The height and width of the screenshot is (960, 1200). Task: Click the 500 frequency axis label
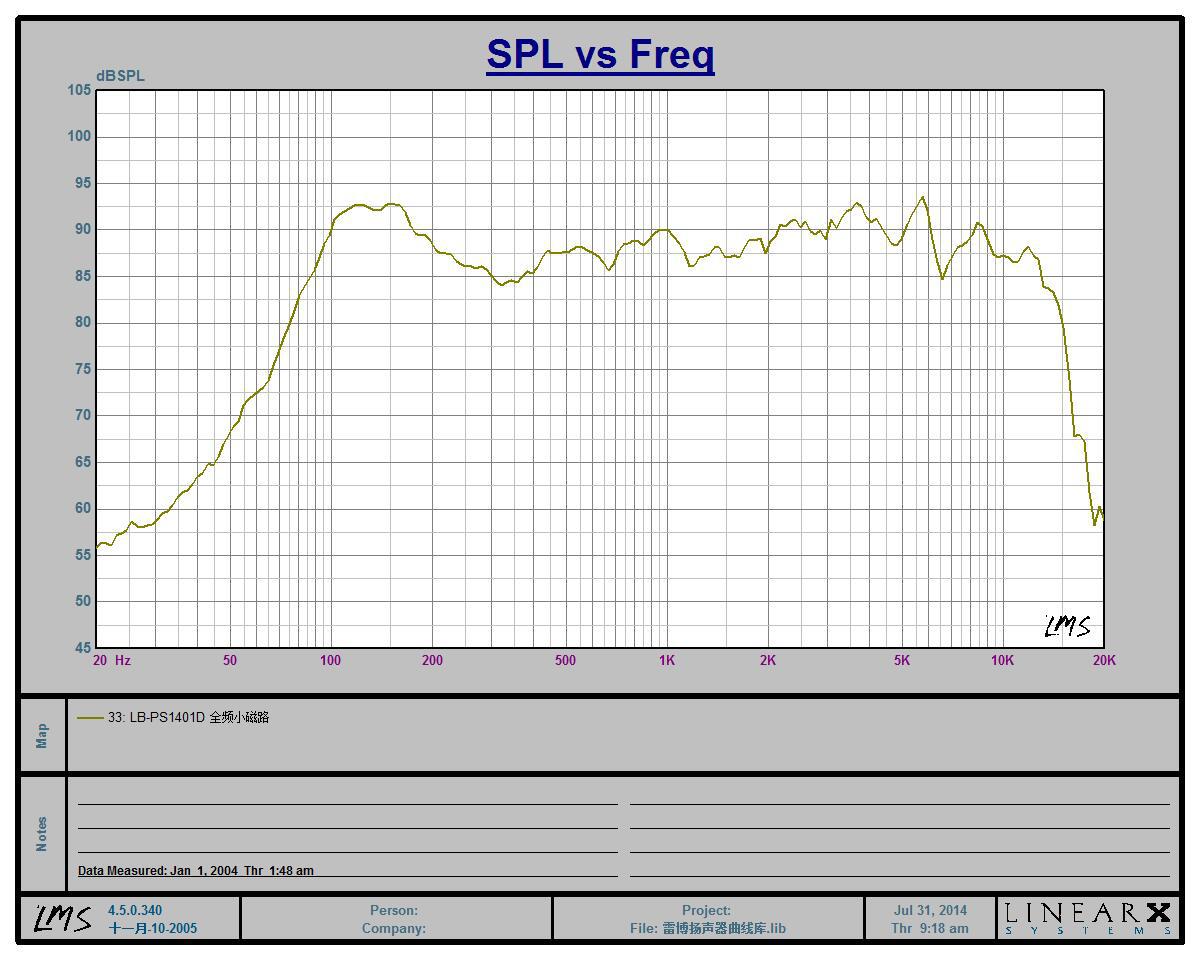(565, 660)
